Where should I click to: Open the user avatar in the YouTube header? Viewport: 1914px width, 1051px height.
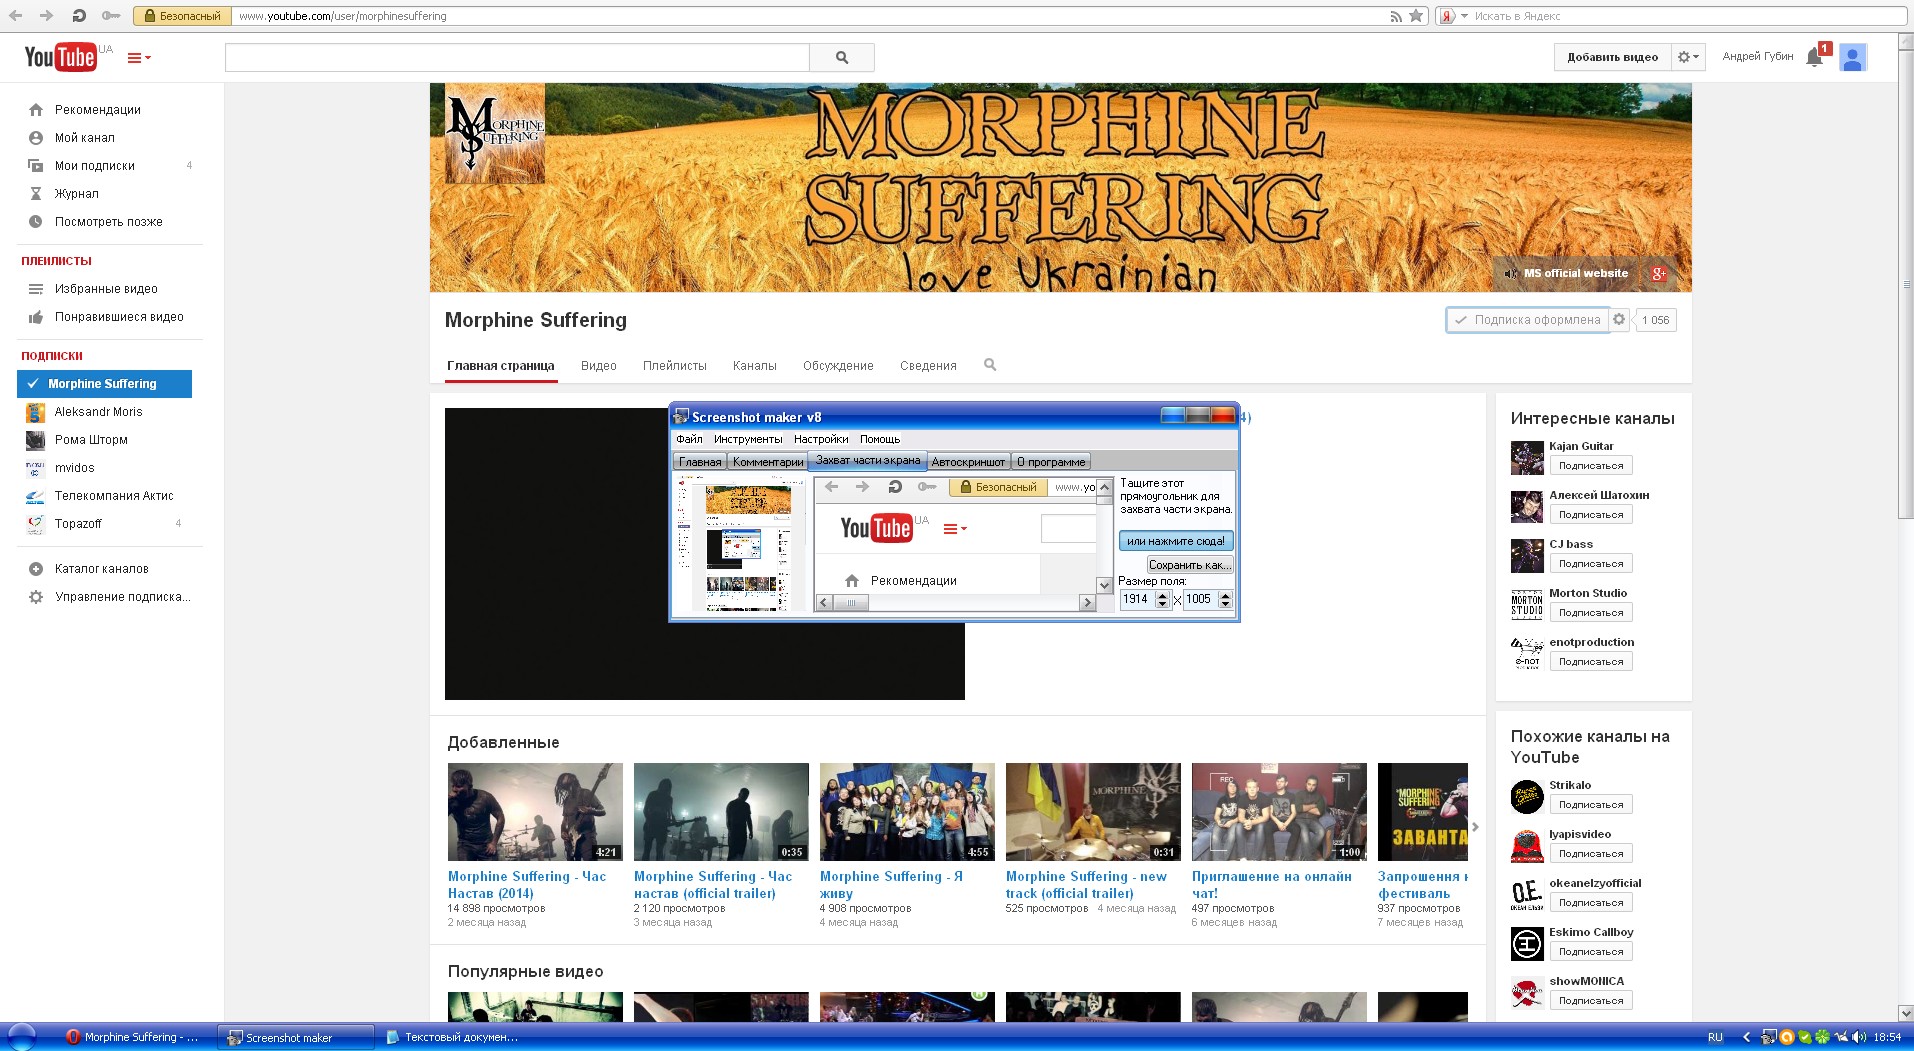[x=1853, y=57]
